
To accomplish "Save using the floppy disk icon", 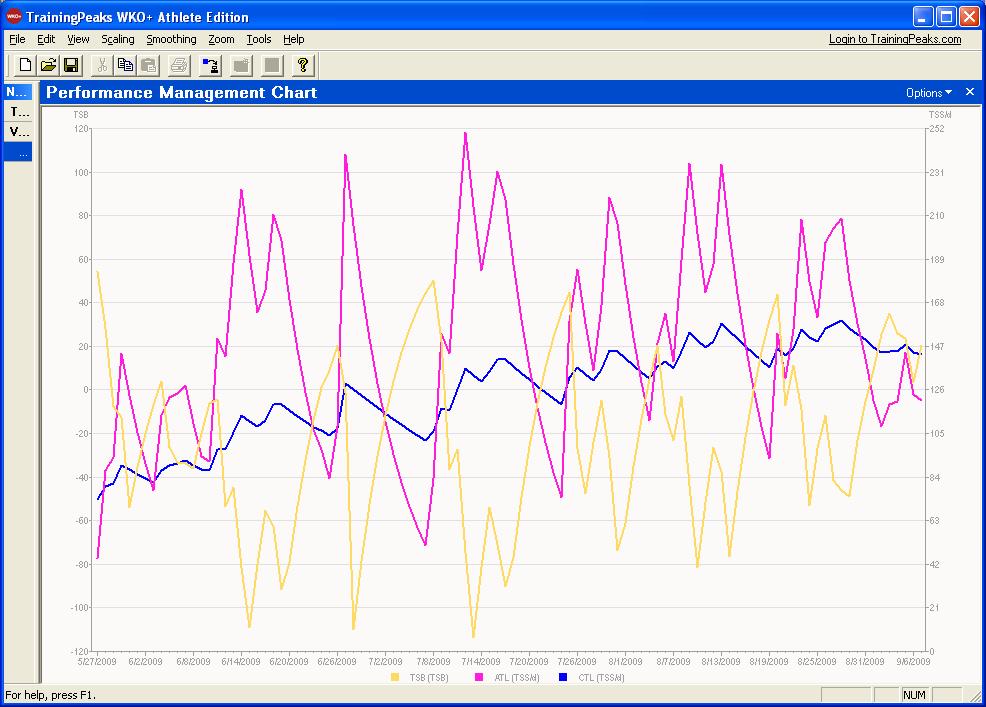I will point(71,65).
